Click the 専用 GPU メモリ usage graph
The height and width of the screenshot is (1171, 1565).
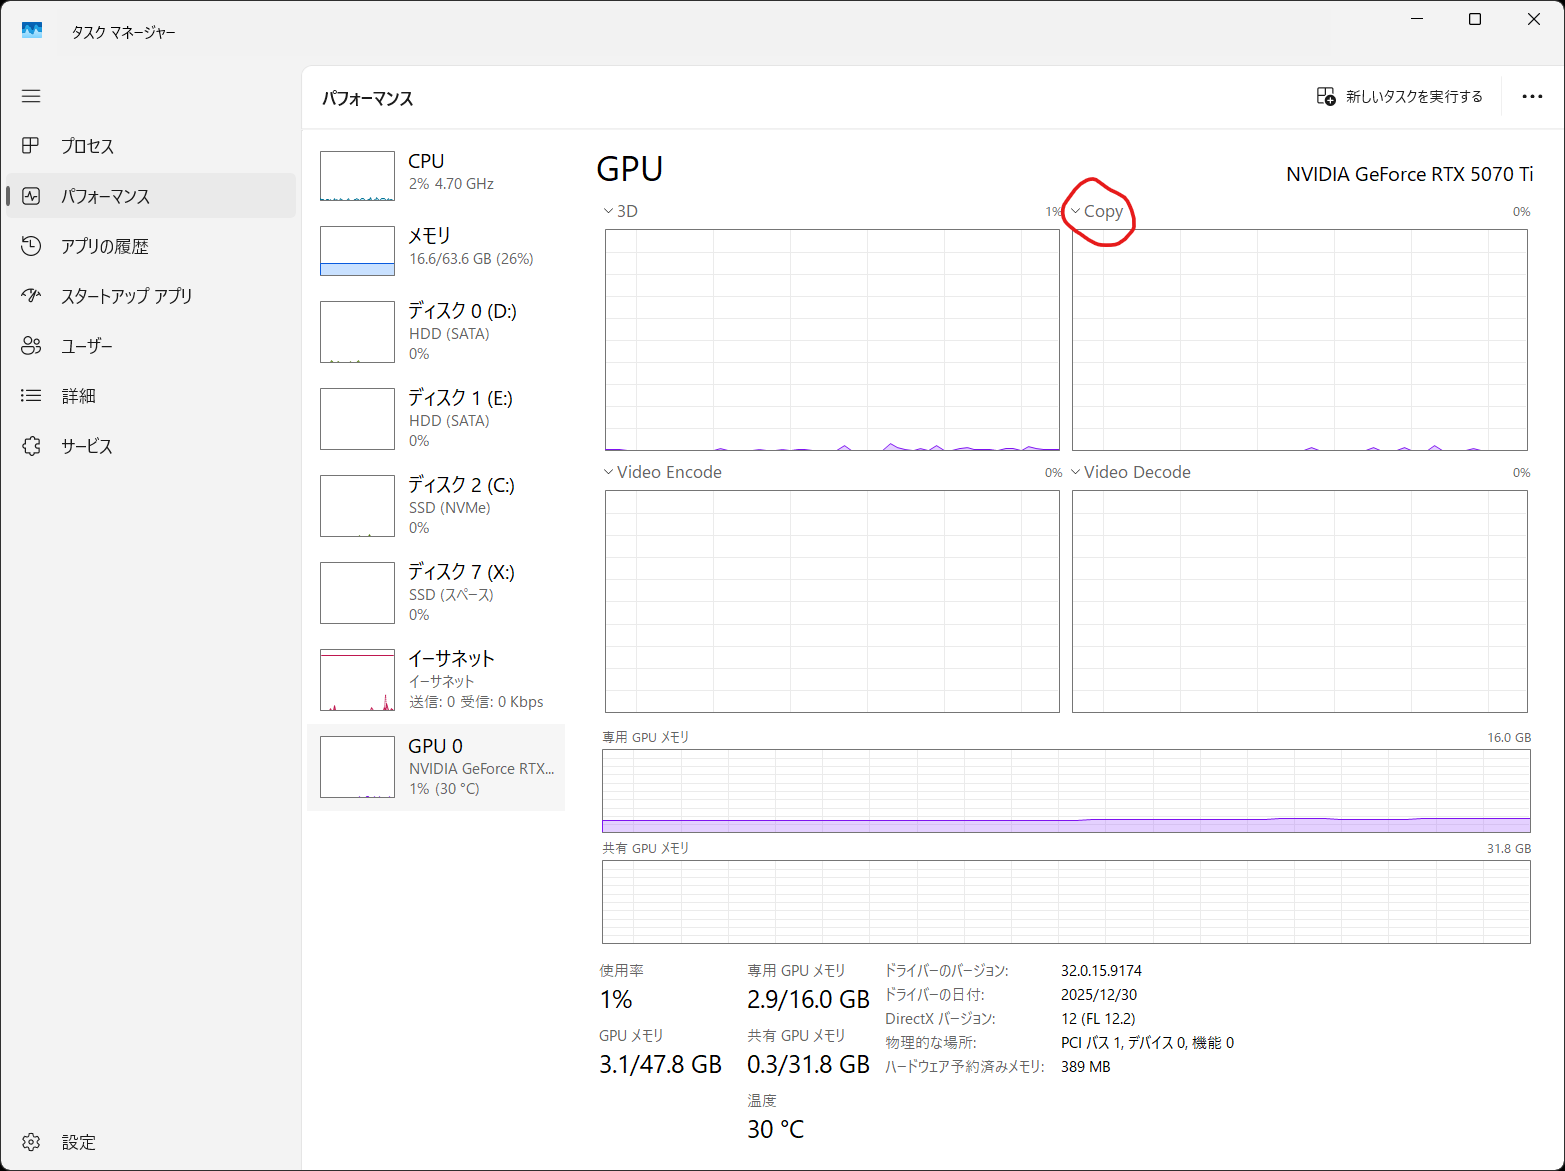click(x=1066, y=791)
